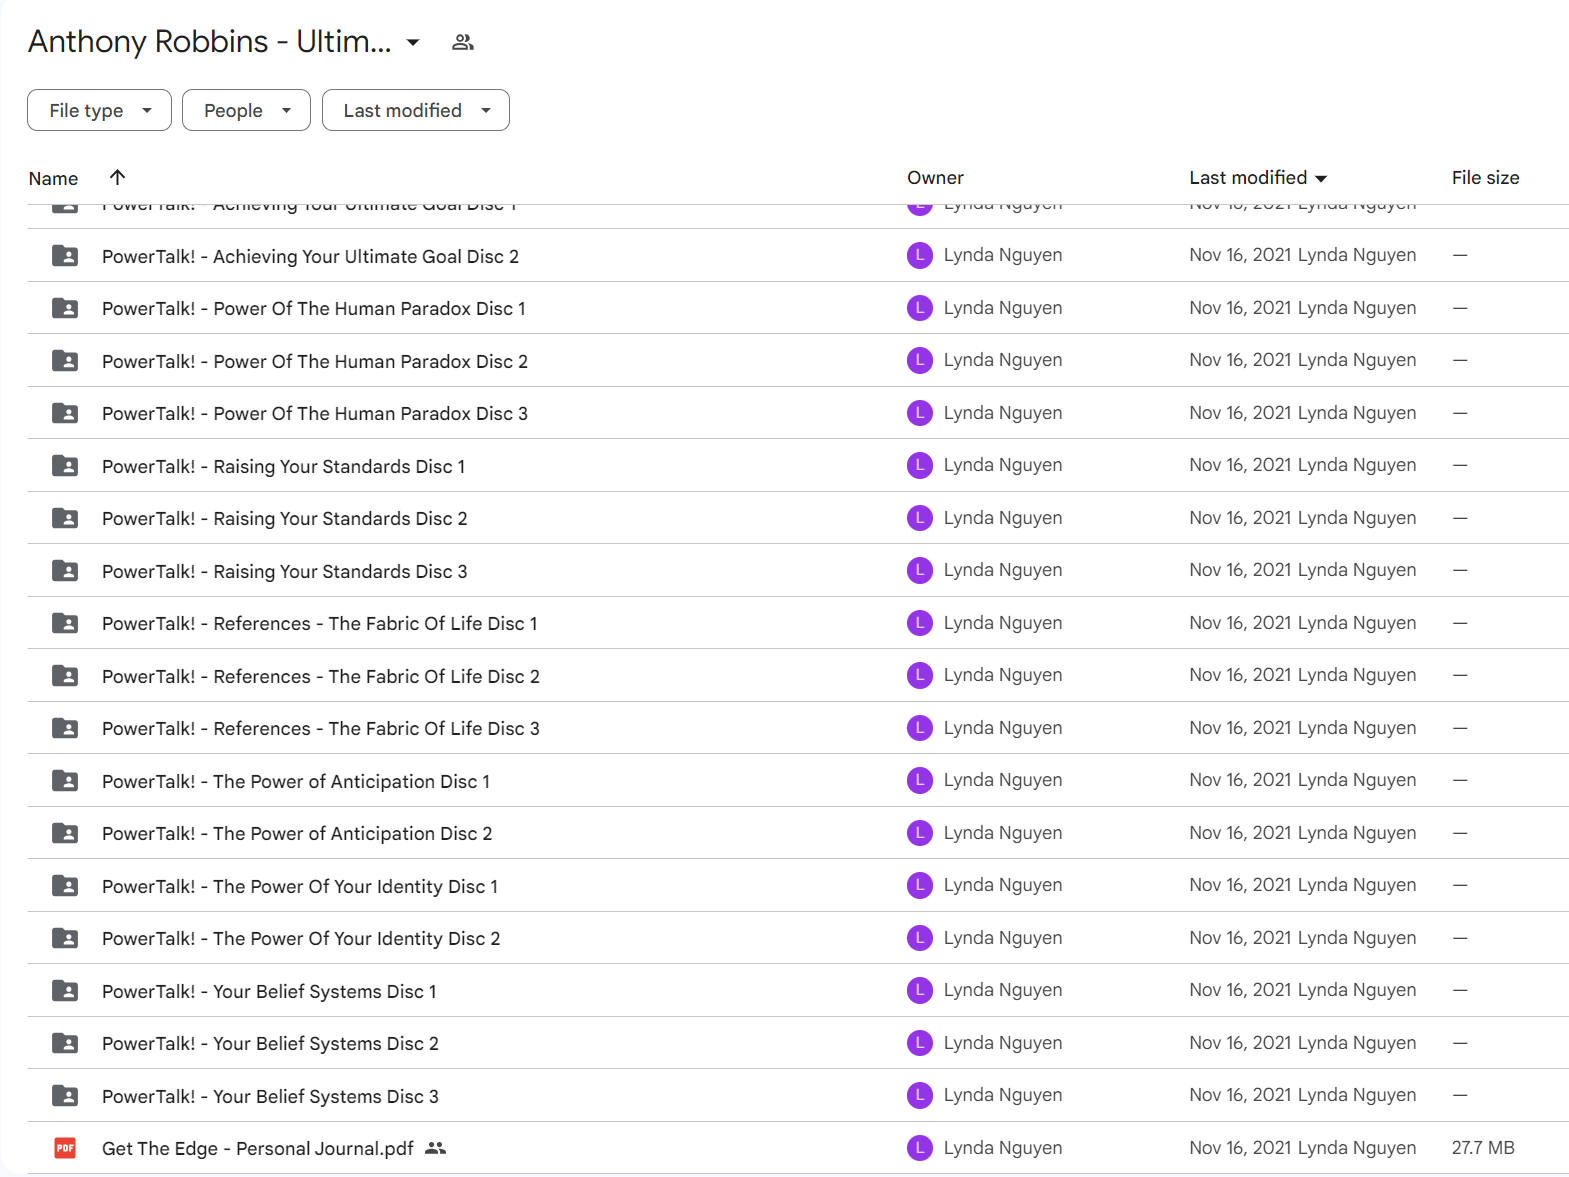Click shared icon next to Personal Journal.pdf
This screenshot has width=1569, height=1177.
pos(435,1148)
